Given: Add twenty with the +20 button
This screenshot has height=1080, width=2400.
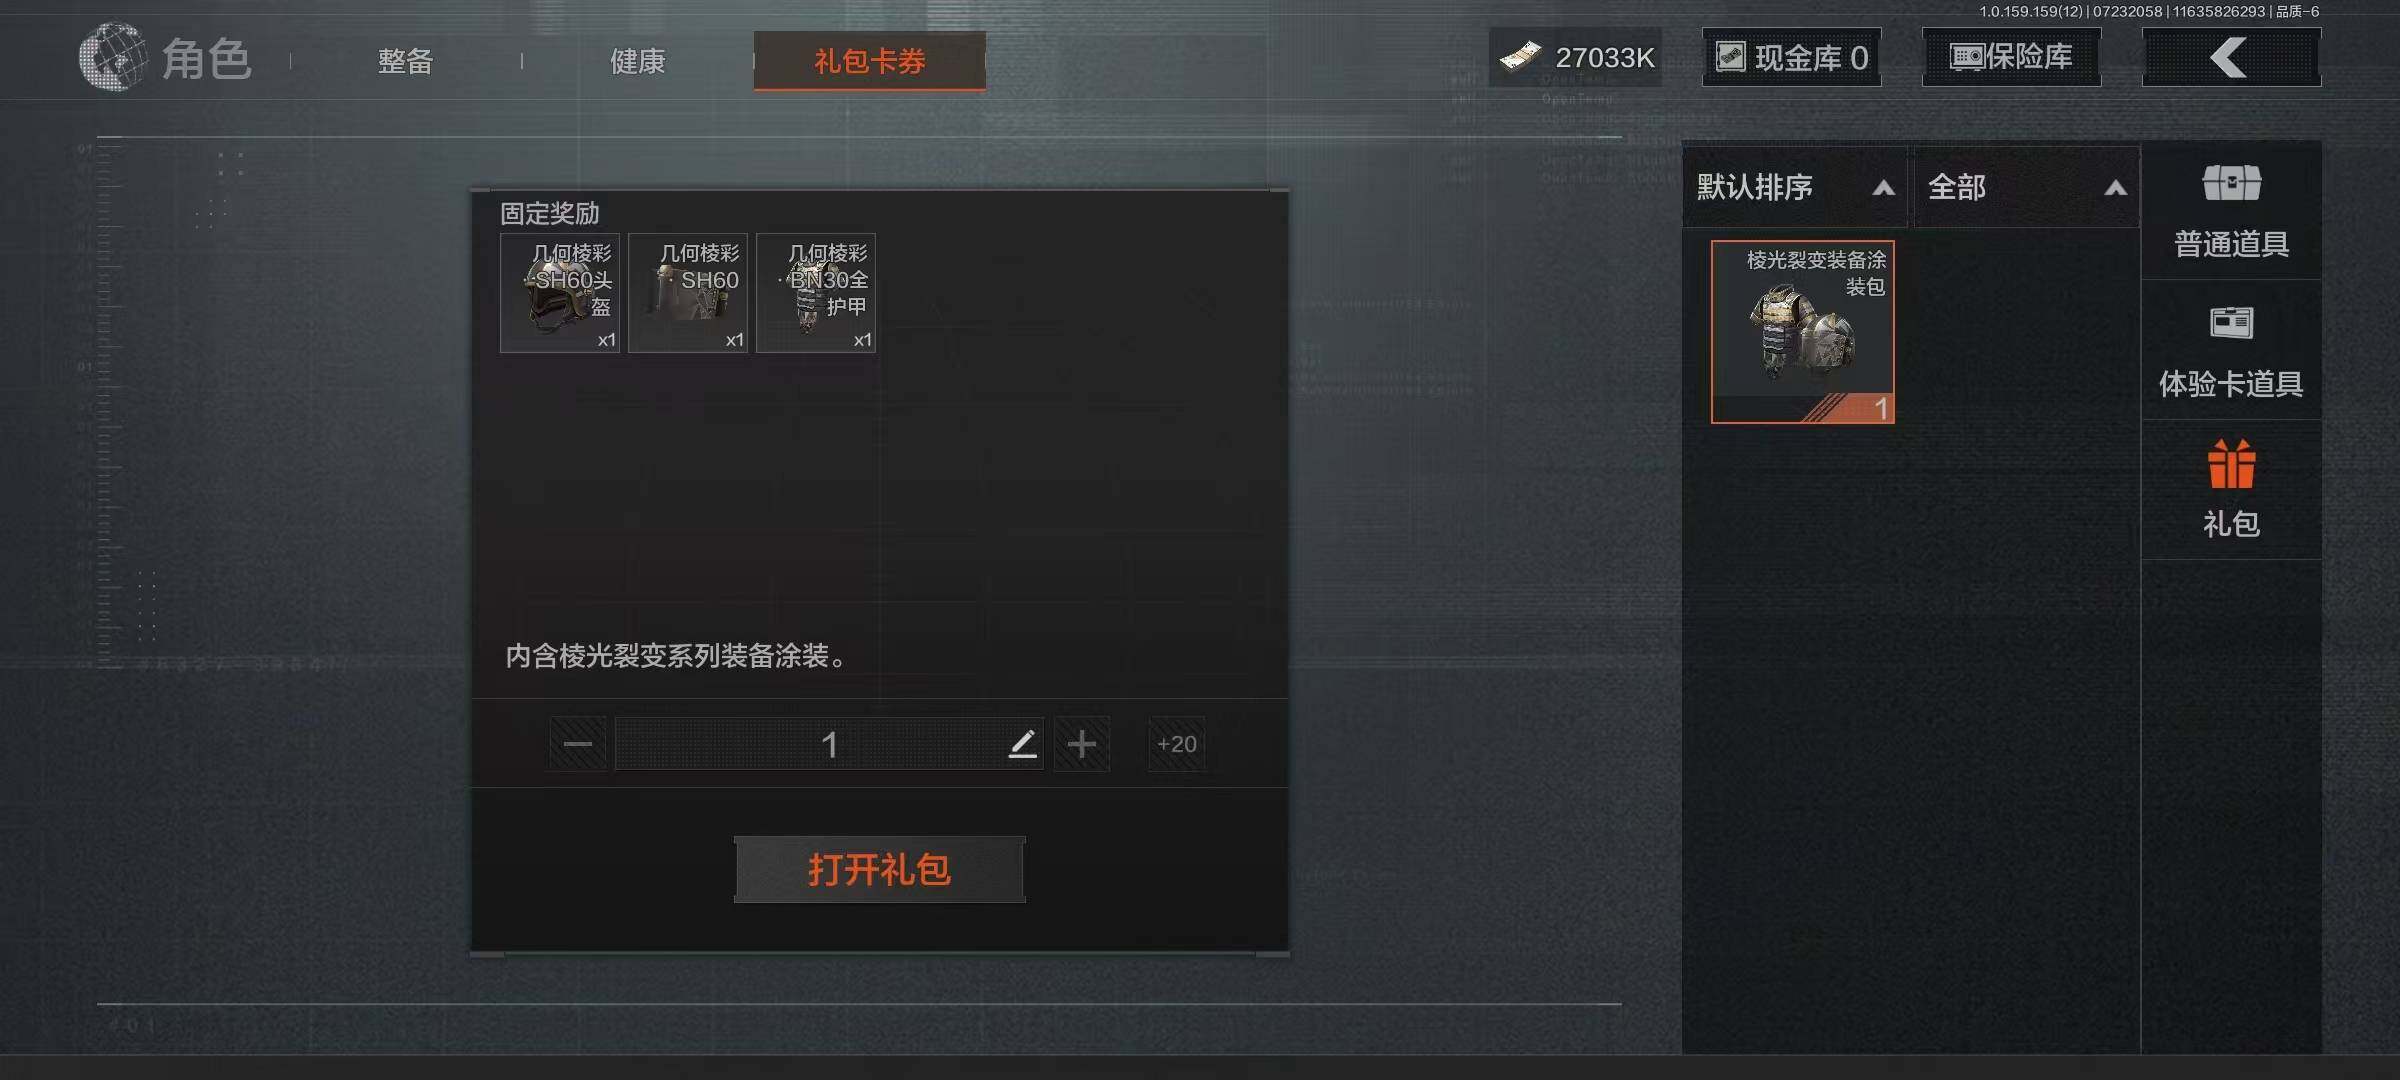Looking at the screenshot, I should [x=1176, y=743].
